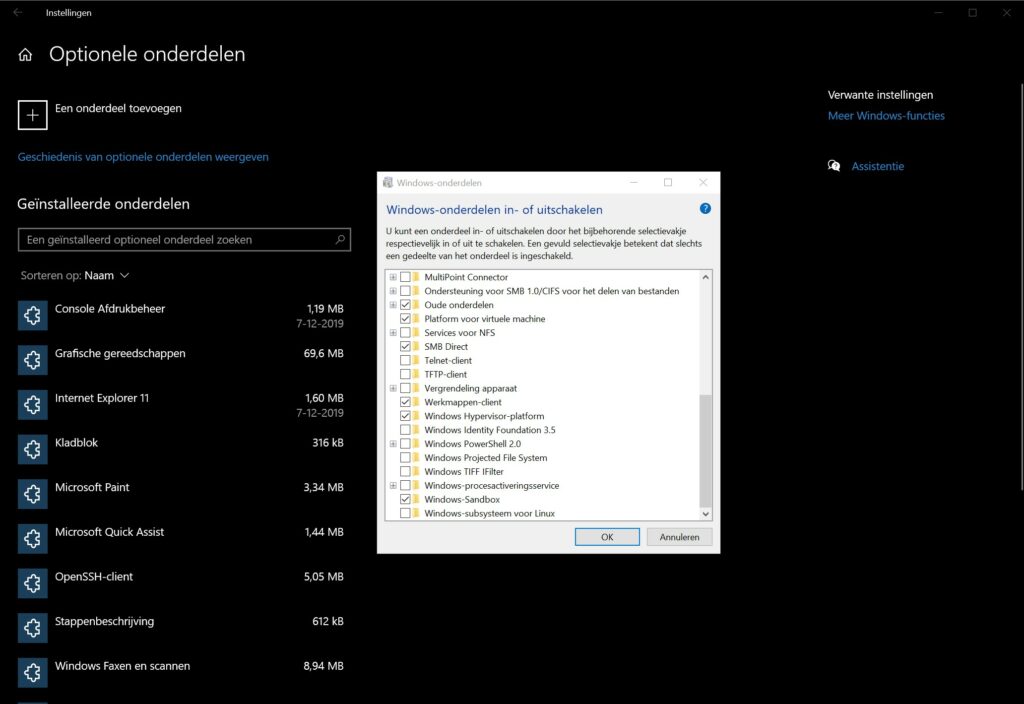Click the feature list scrollbar thumb
1024x704 pixels.
tap(705, 451)
